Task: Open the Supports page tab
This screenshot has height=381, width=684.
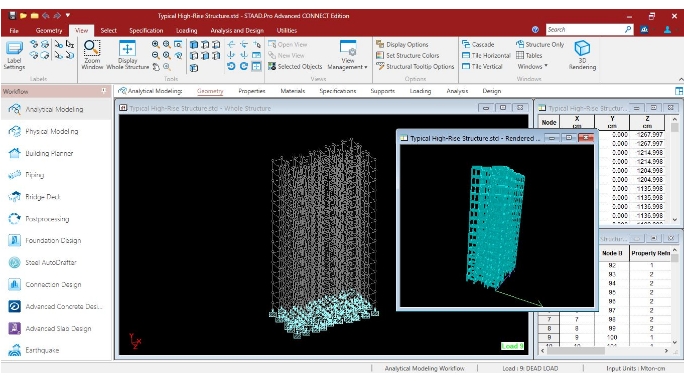Action: coord(383,91)
